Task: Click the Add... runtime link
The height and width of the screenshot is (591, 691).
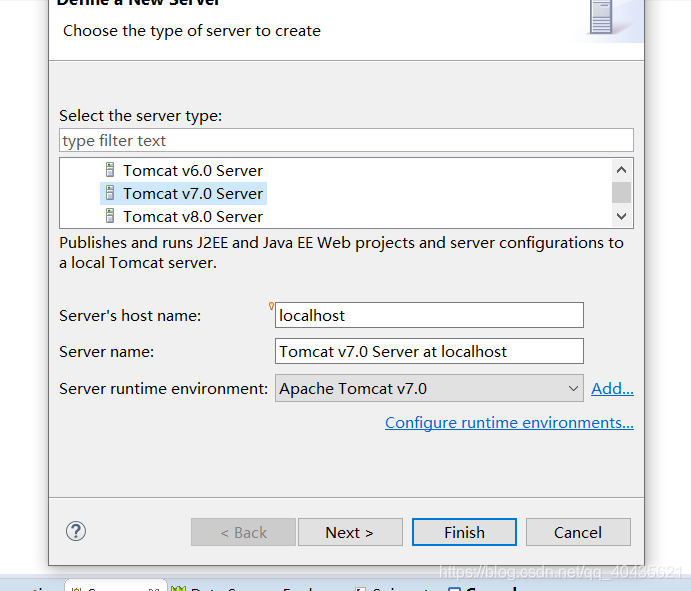Action: (612, 388)
